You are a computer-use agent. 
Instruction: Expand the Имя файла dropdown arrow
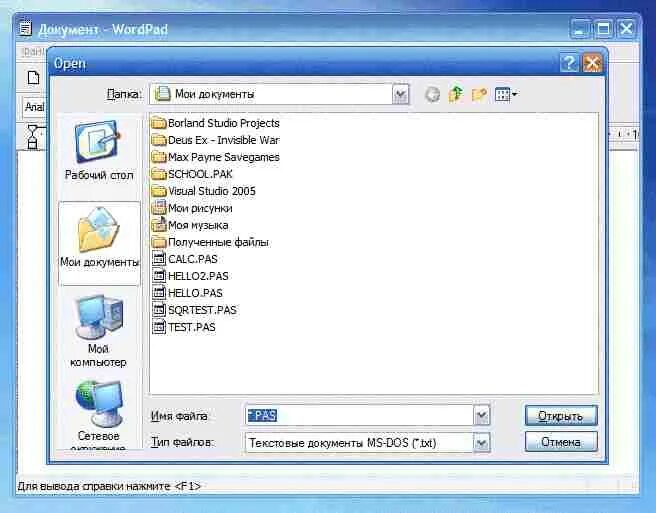click(482, 416)
